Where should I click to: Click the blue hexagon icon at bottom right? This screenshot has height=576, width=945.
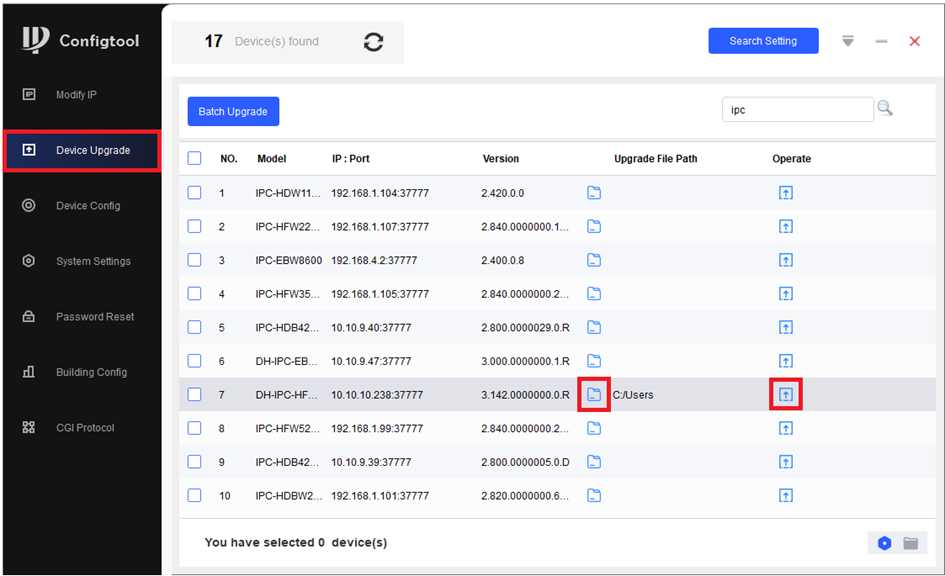pos(884,543)
